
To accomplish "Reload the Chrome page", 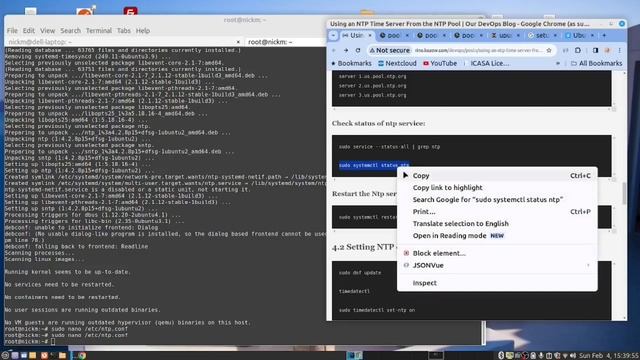I will coord(358,50).
